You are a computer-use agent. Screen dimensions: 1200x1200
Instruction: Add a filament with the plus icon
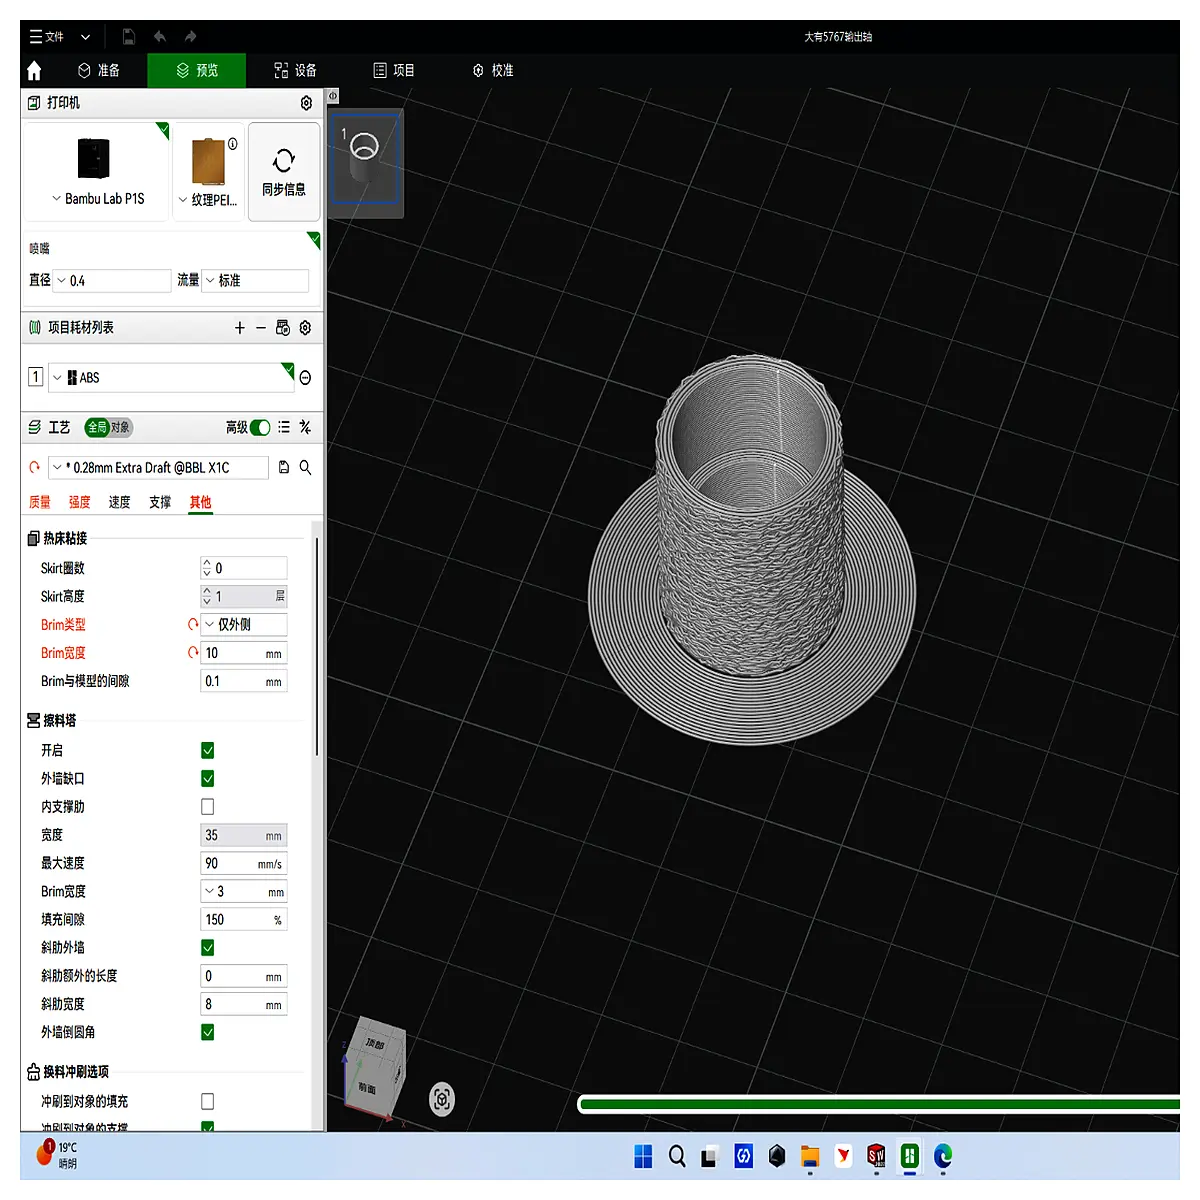[x=240, y=328]
